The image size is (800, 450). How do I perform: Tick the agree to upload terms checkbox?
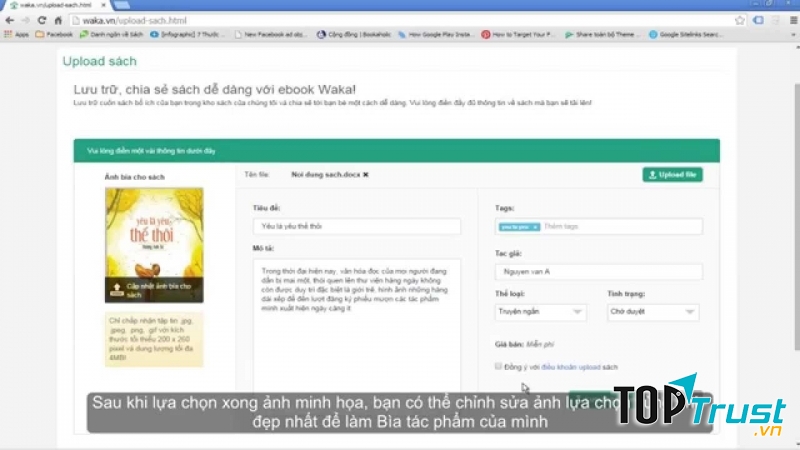pyautogui.click(x=499, y=367)
